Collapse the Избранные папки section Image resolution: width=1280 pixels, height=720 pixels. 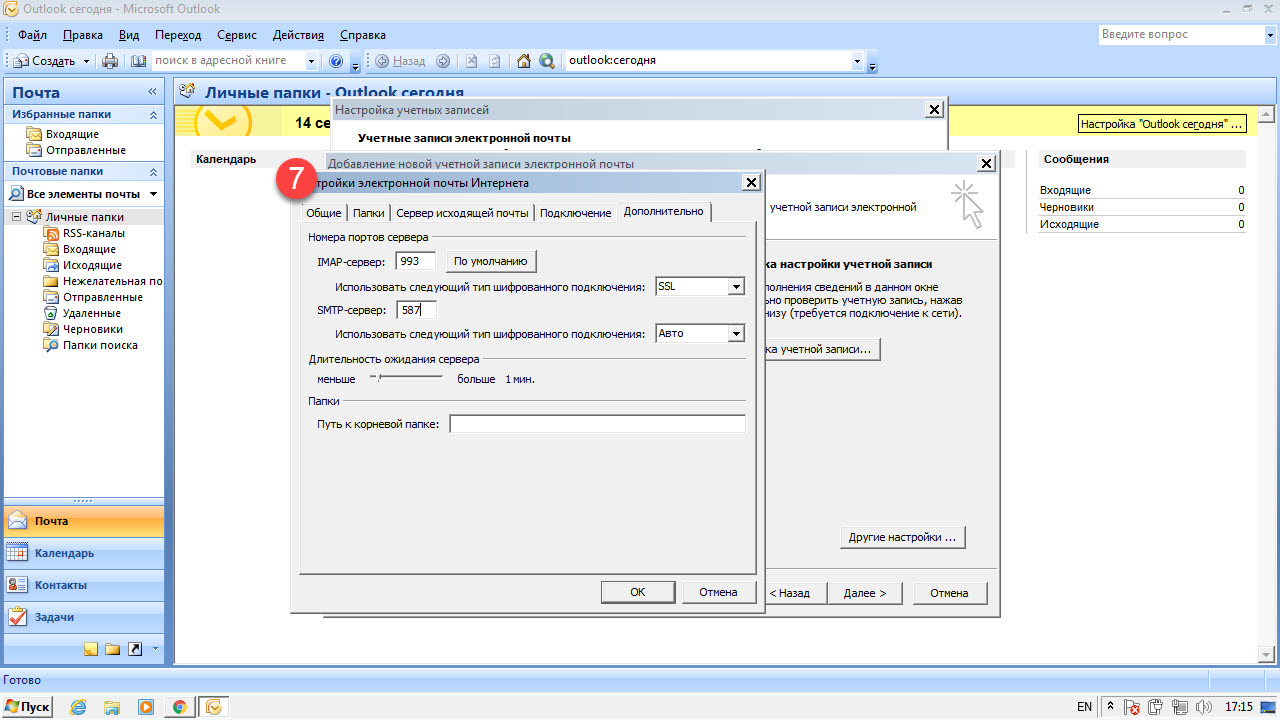153,115
